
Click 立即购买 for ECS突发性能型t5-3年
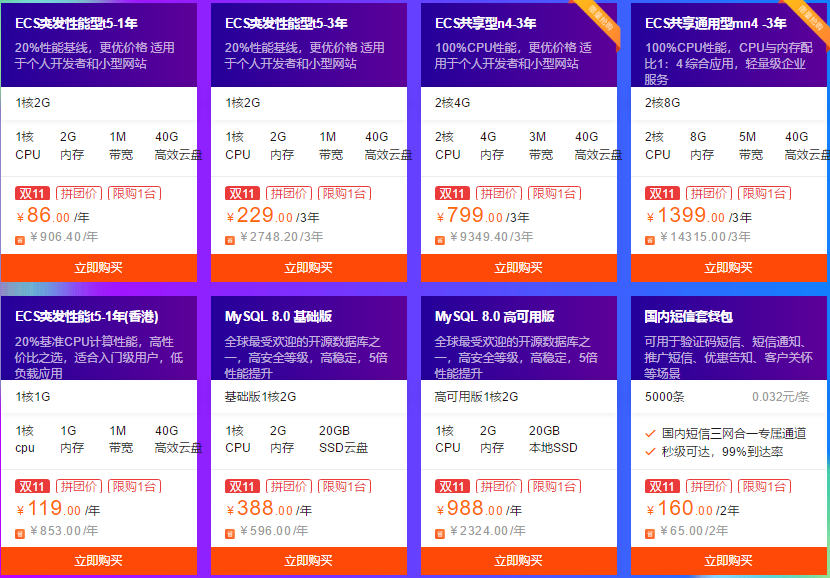click(309, 268)
